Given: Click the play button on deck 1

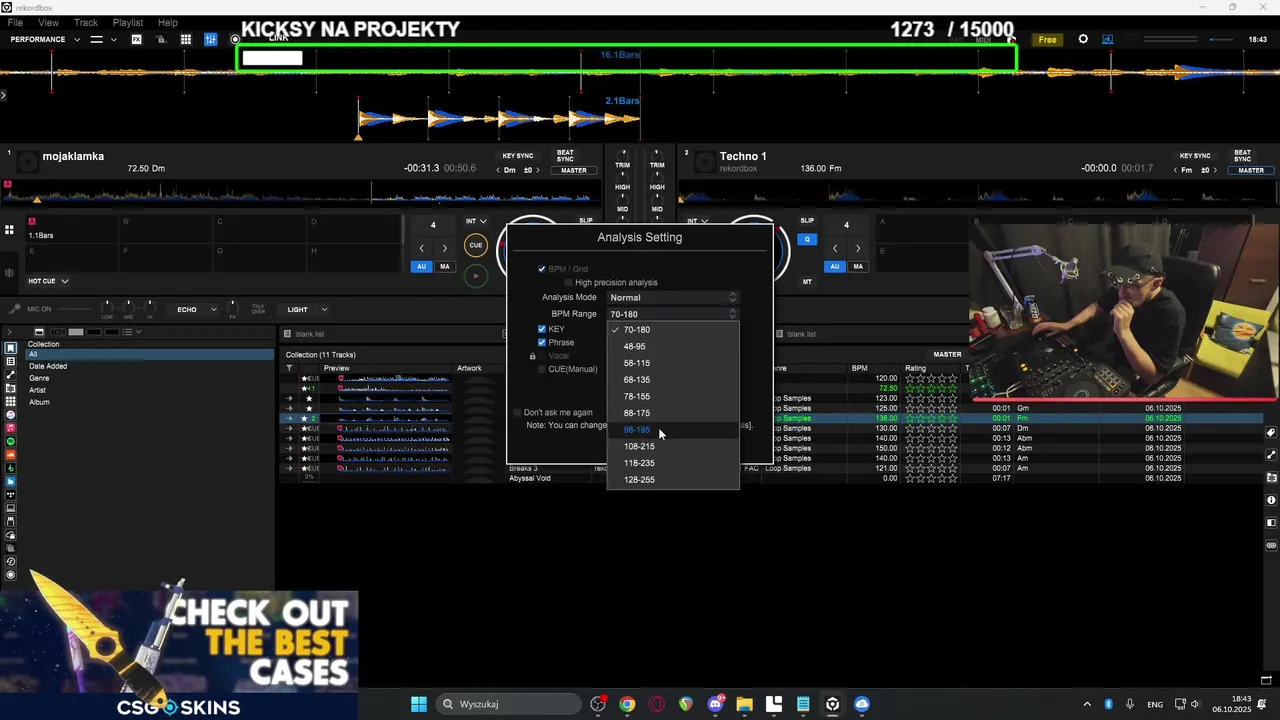Looking at the screenshot, I should click(476, 276).
